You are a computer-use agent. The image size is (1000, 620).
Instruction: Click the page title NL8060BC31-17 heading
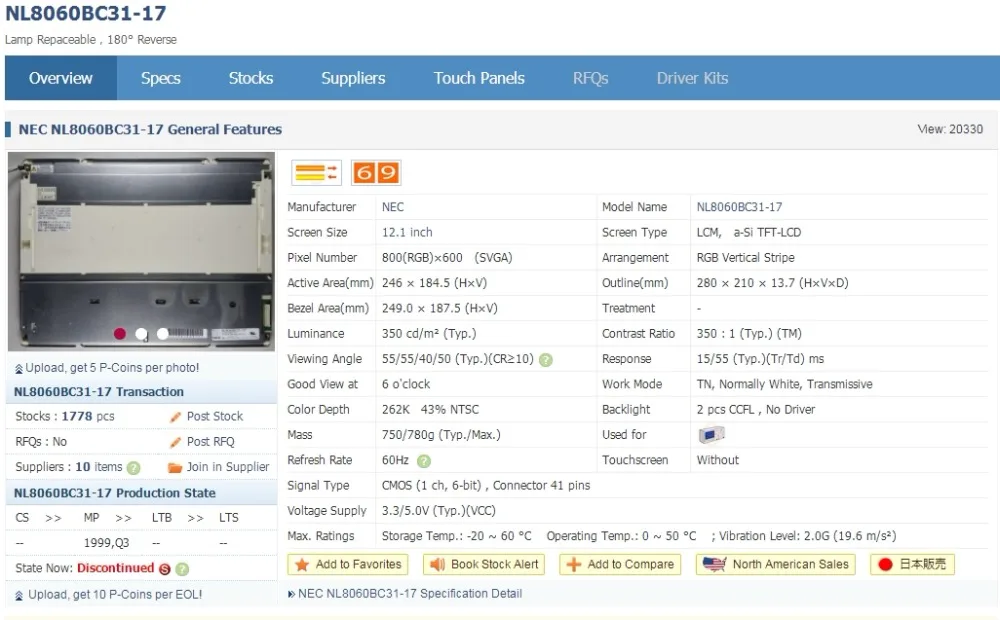tap(85, 13)
